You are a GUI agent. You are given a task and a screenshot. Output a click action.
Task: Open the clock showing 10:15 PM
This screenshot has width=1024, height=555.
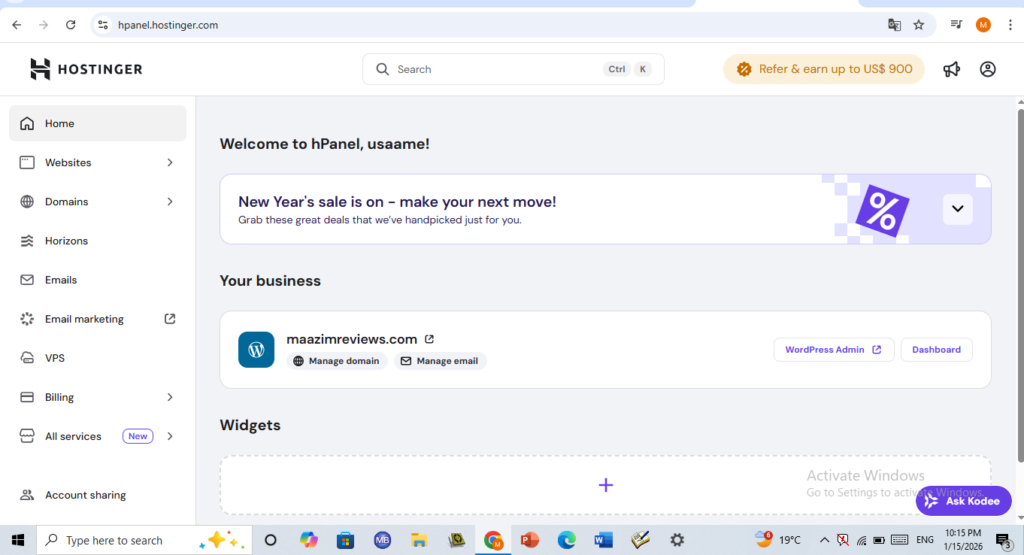pos(963,540)
